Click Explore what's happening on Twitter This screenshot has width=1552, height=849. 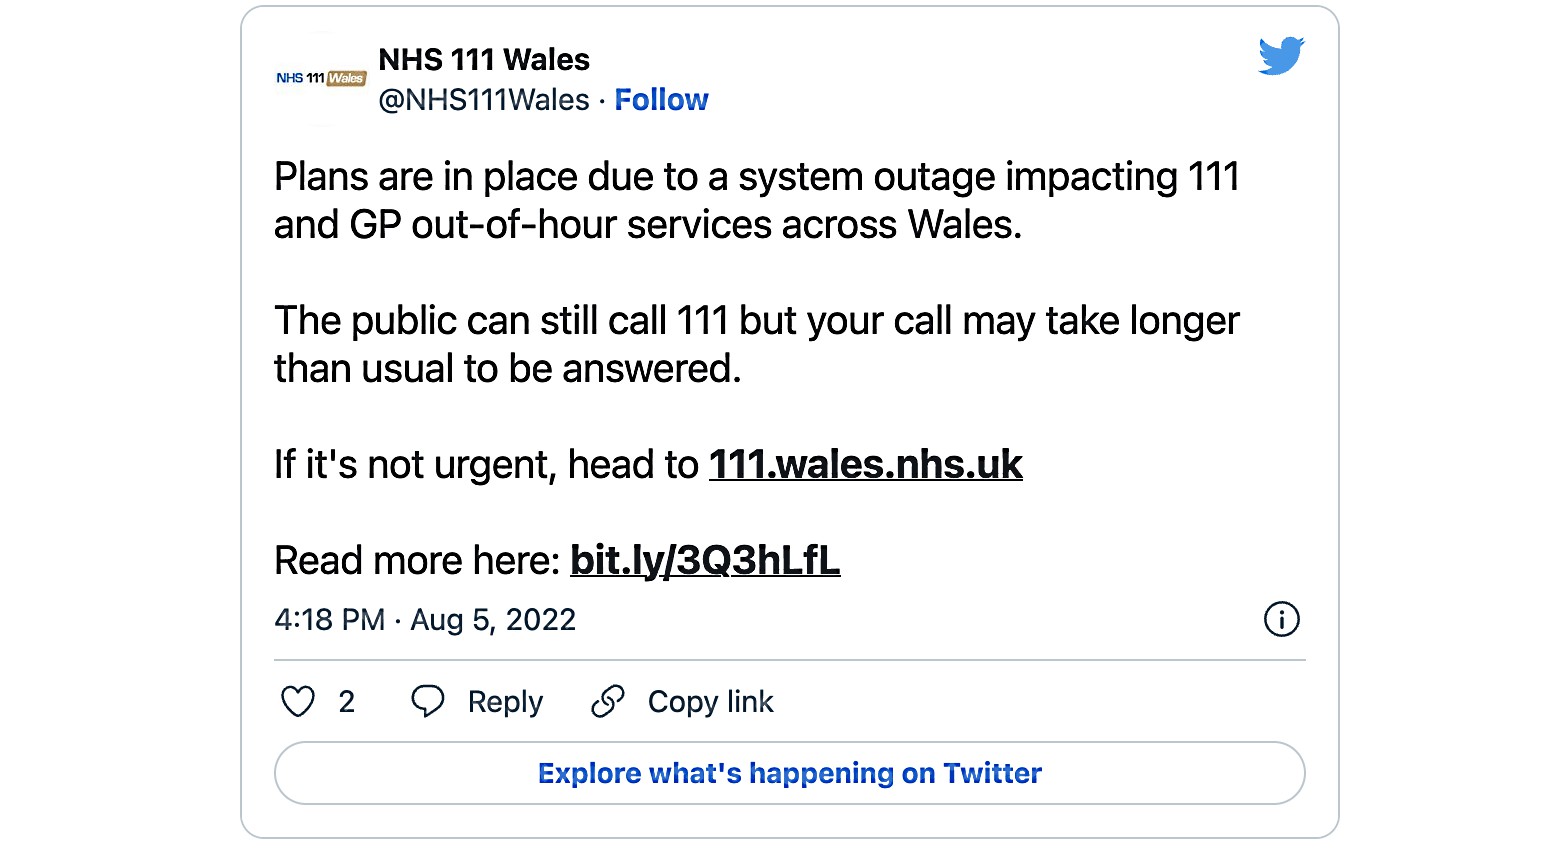[790, 773]
